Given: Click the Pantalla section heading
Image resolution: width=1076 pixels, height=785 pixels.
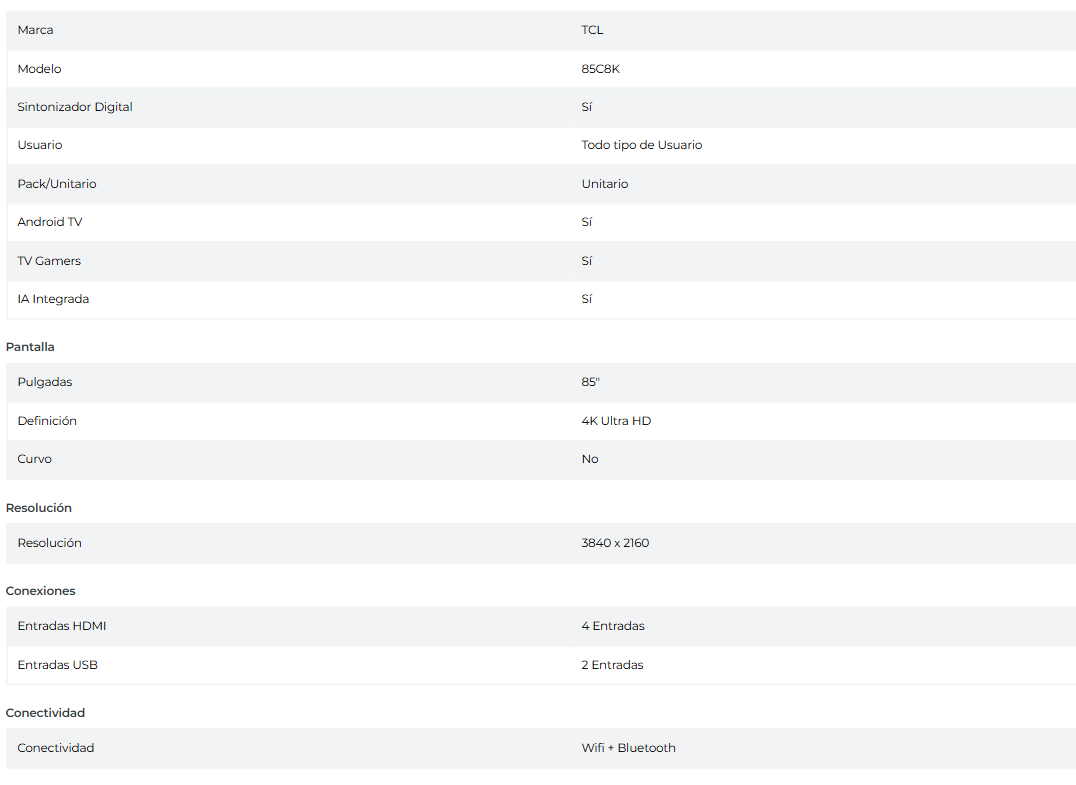Looking at the screenshot, I should (30, 347).
